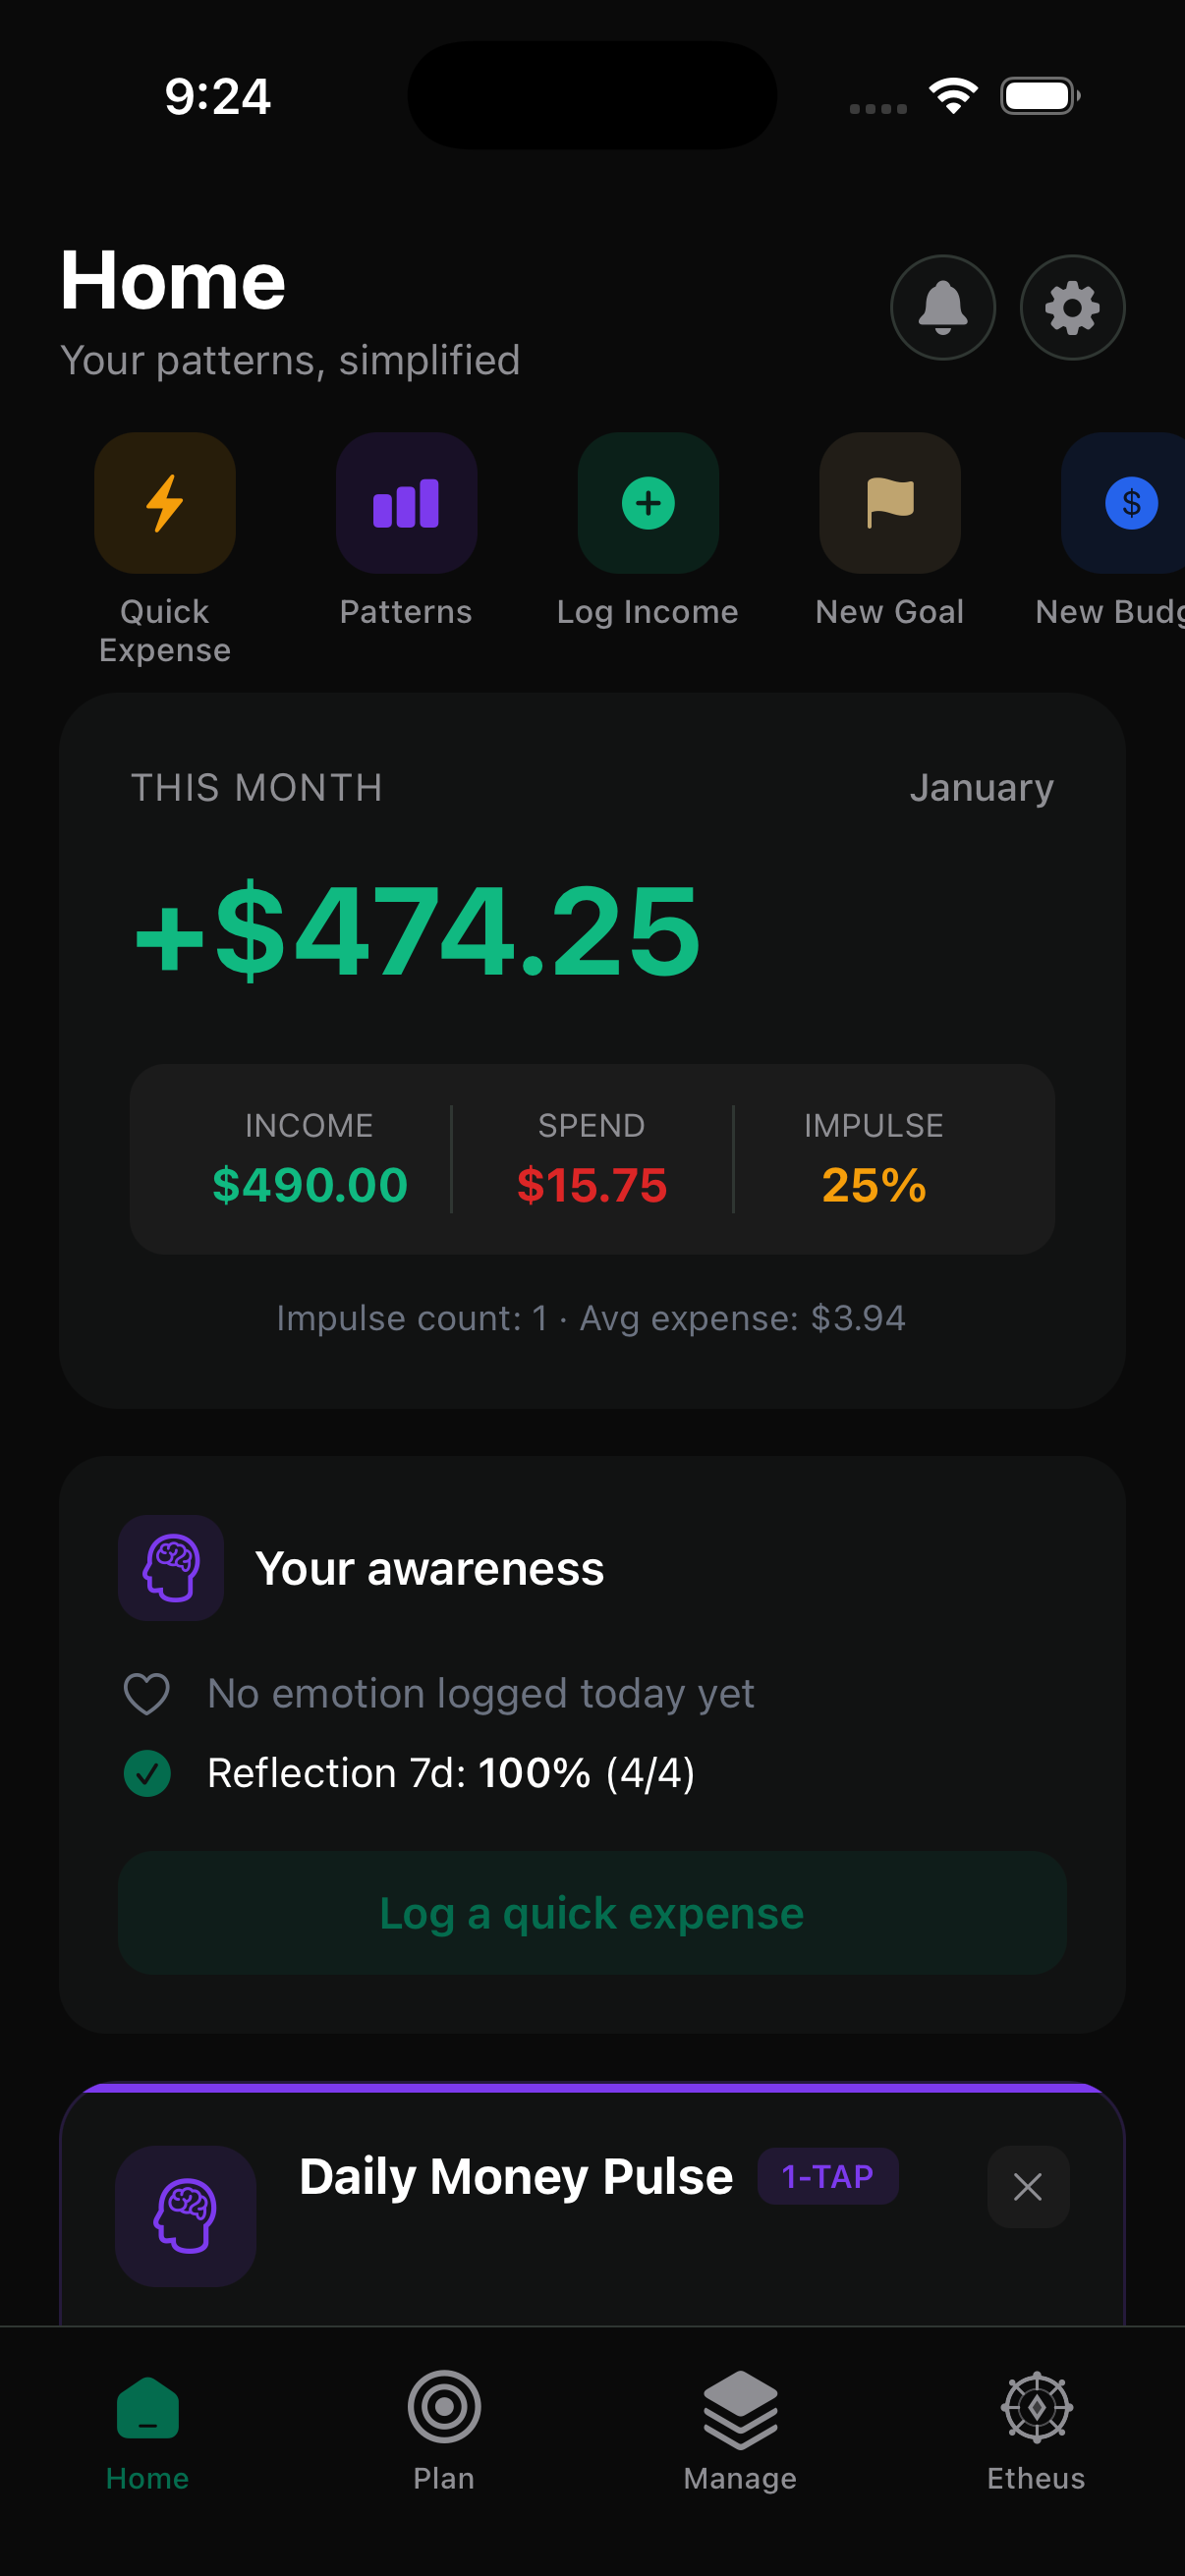1185x2576 pixels.
Task: Tap the Log Income plus icon
Action: [648, 503]
